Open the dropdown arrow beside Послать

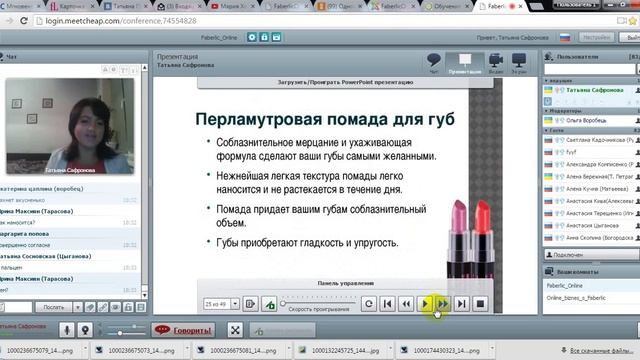tap(78, 307)
